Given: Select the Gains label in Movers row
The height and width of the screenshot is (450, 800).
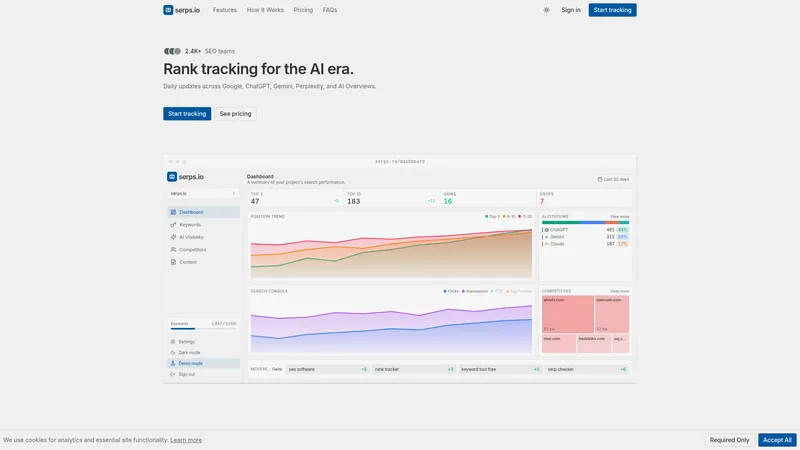Looking at the screenshot, I should click(x=277, y=369).
